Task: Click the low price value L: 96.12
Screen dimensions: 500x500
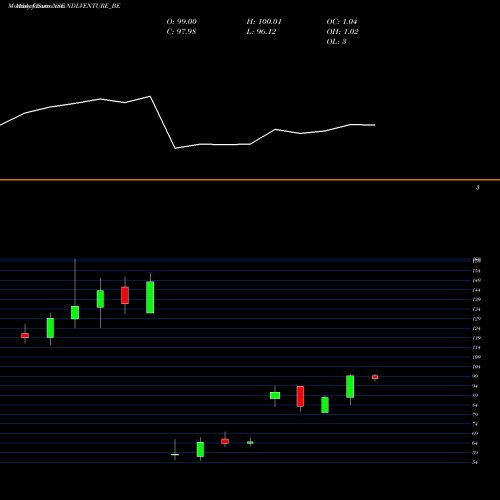Action: coord(261,32)
